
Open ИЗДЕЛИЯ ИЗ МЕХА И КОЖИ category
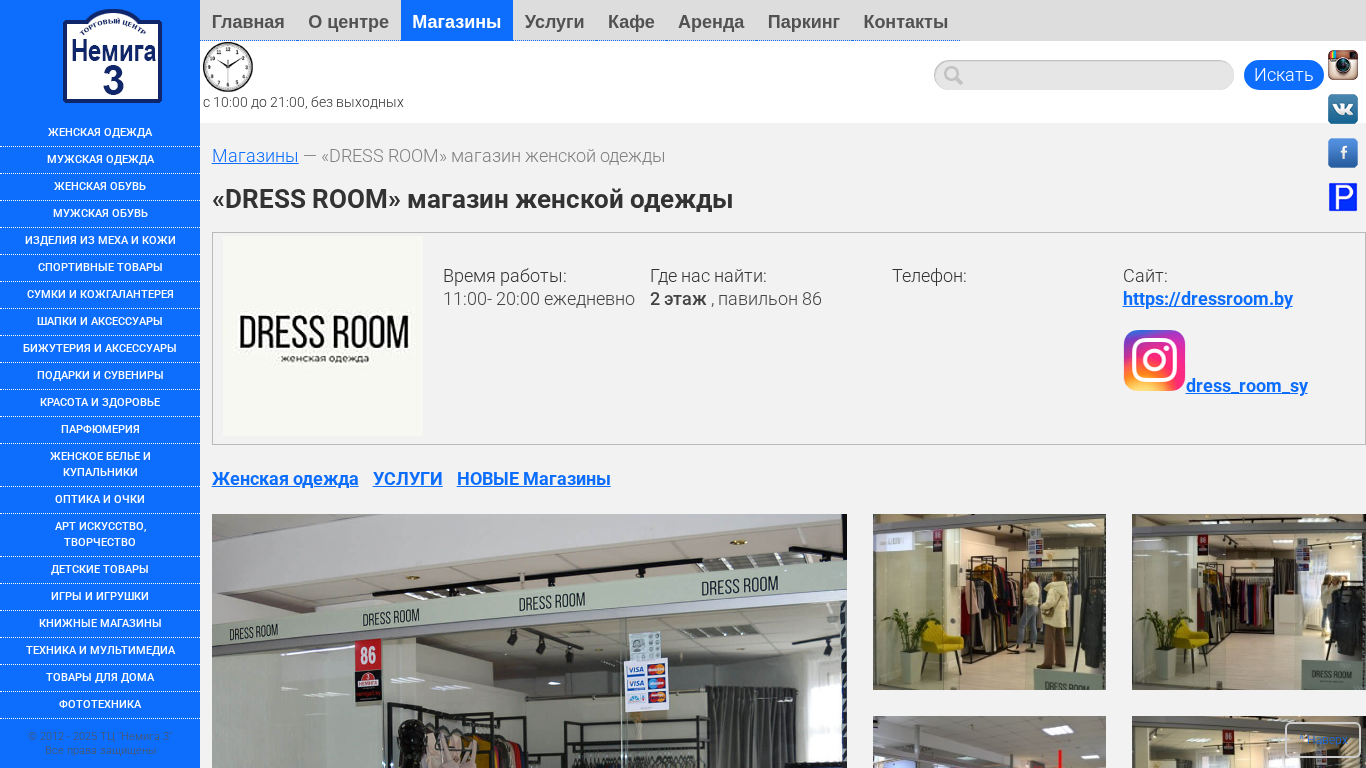100,241
